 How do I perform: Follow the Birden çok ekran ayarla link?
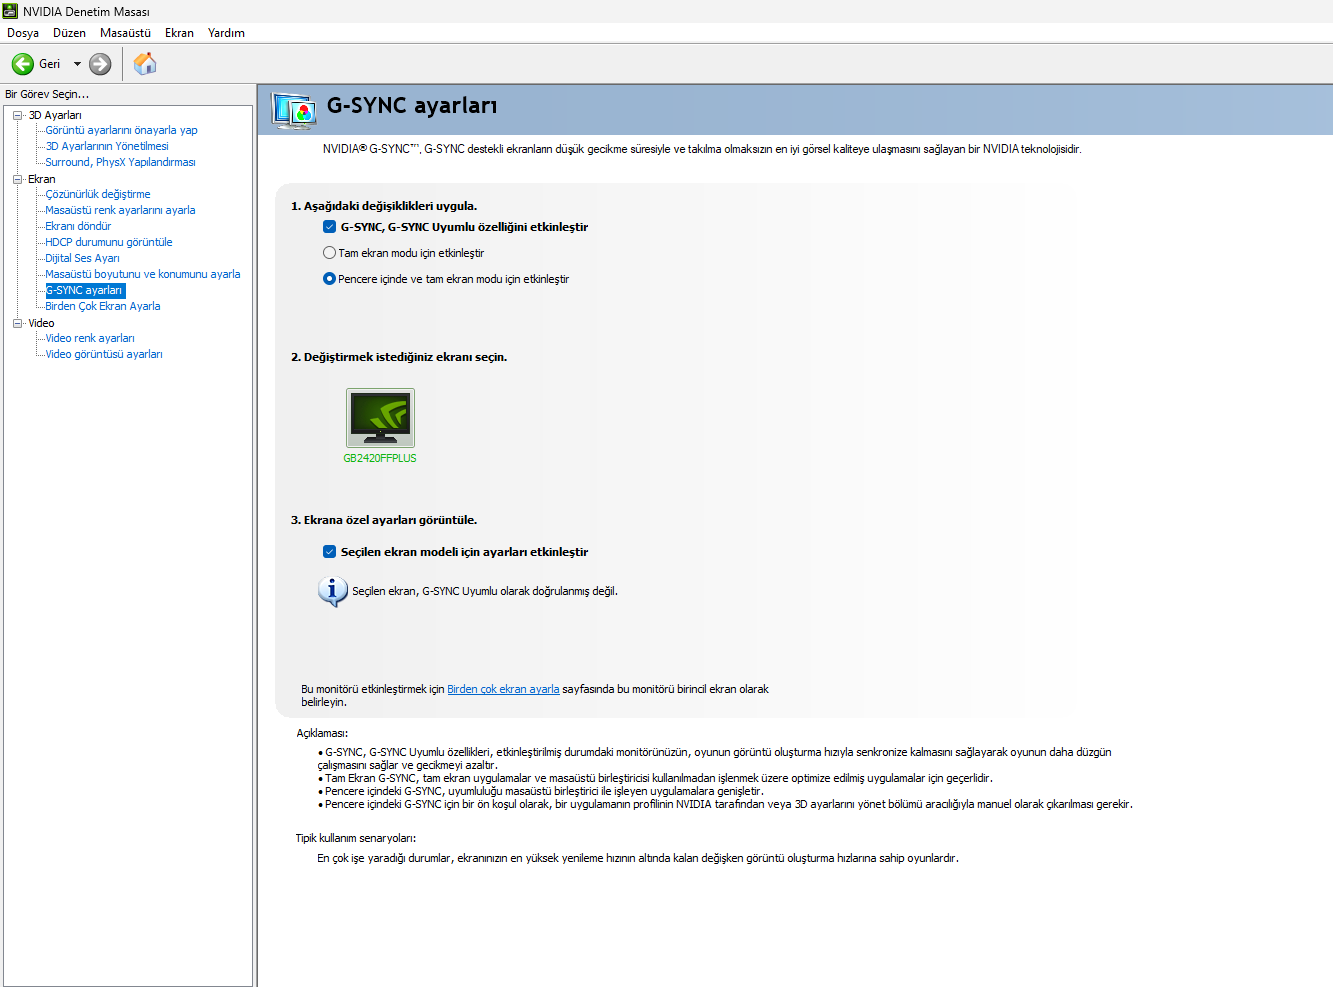[x=503, y=689]
